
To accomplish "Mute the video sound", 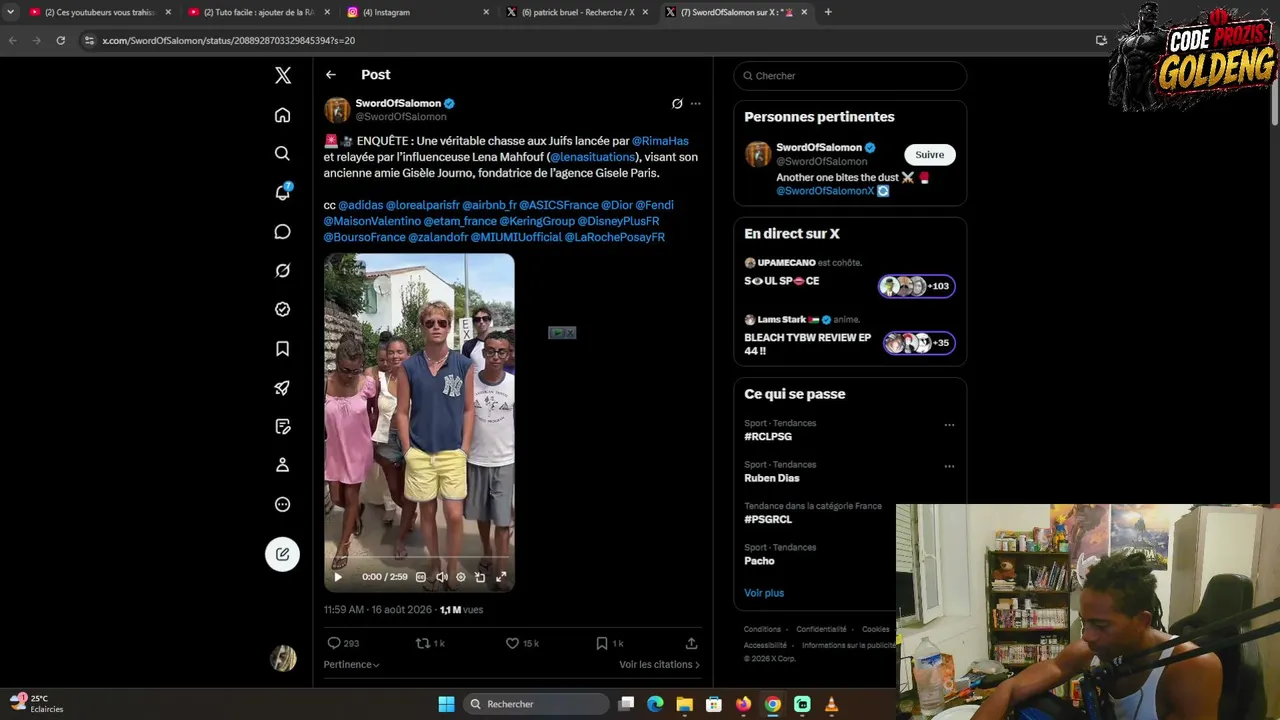I will tap(442, 577).
